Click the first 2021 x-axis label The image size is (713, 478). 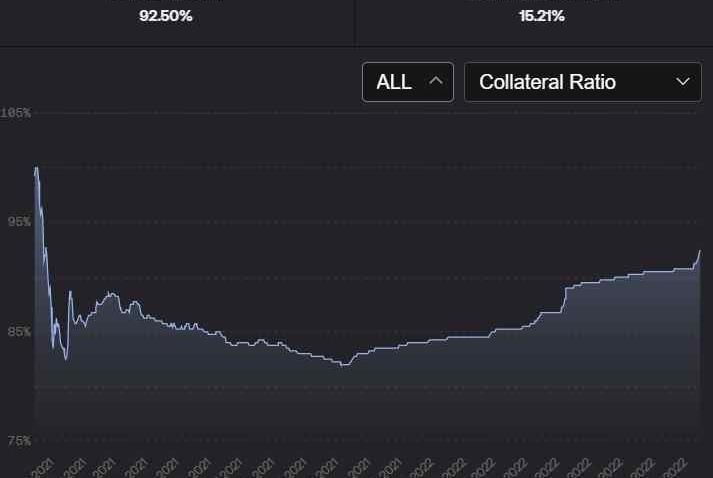click(43, 467)
